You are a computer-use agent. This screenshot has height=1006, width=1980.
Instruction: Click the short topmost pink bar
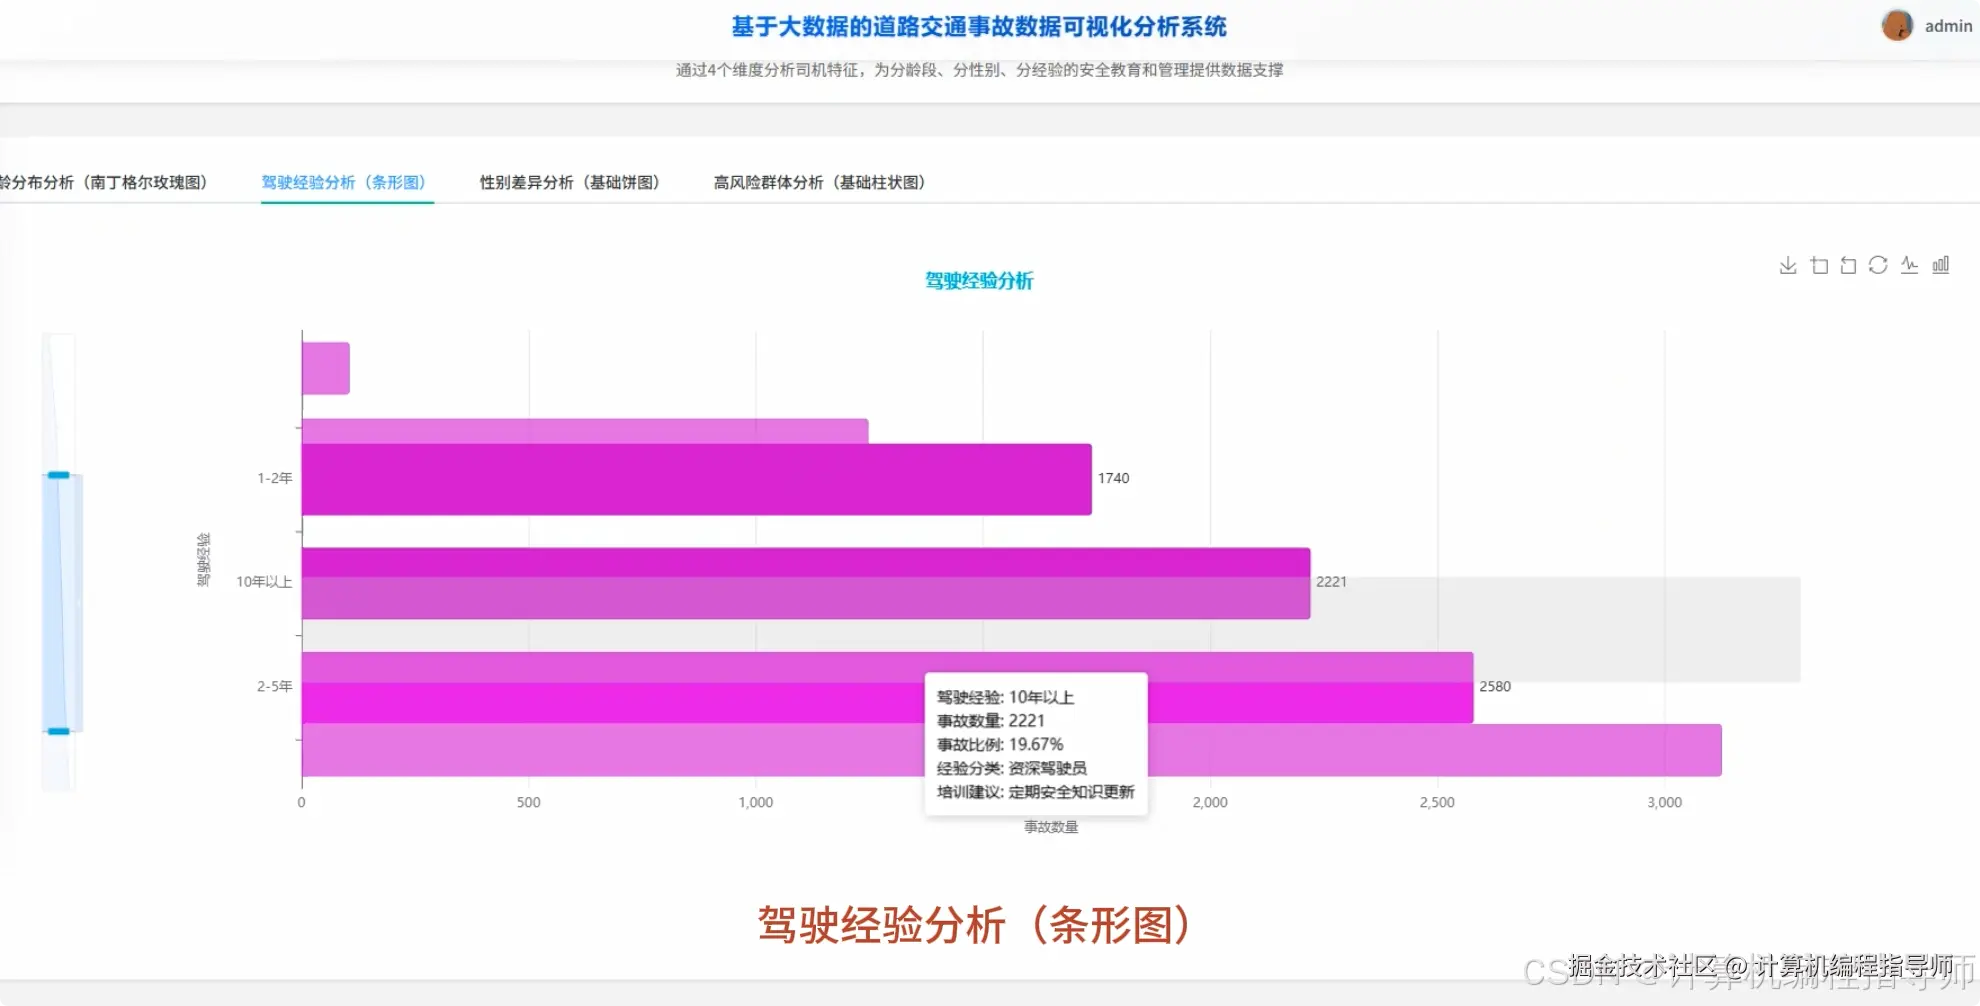tap(326, 368)
